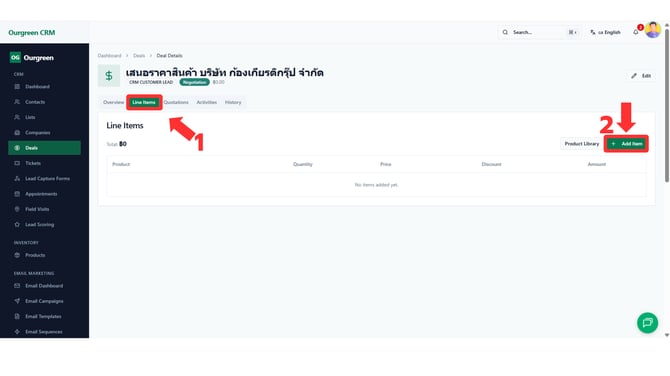Switch to the History tab

(233, 102)
